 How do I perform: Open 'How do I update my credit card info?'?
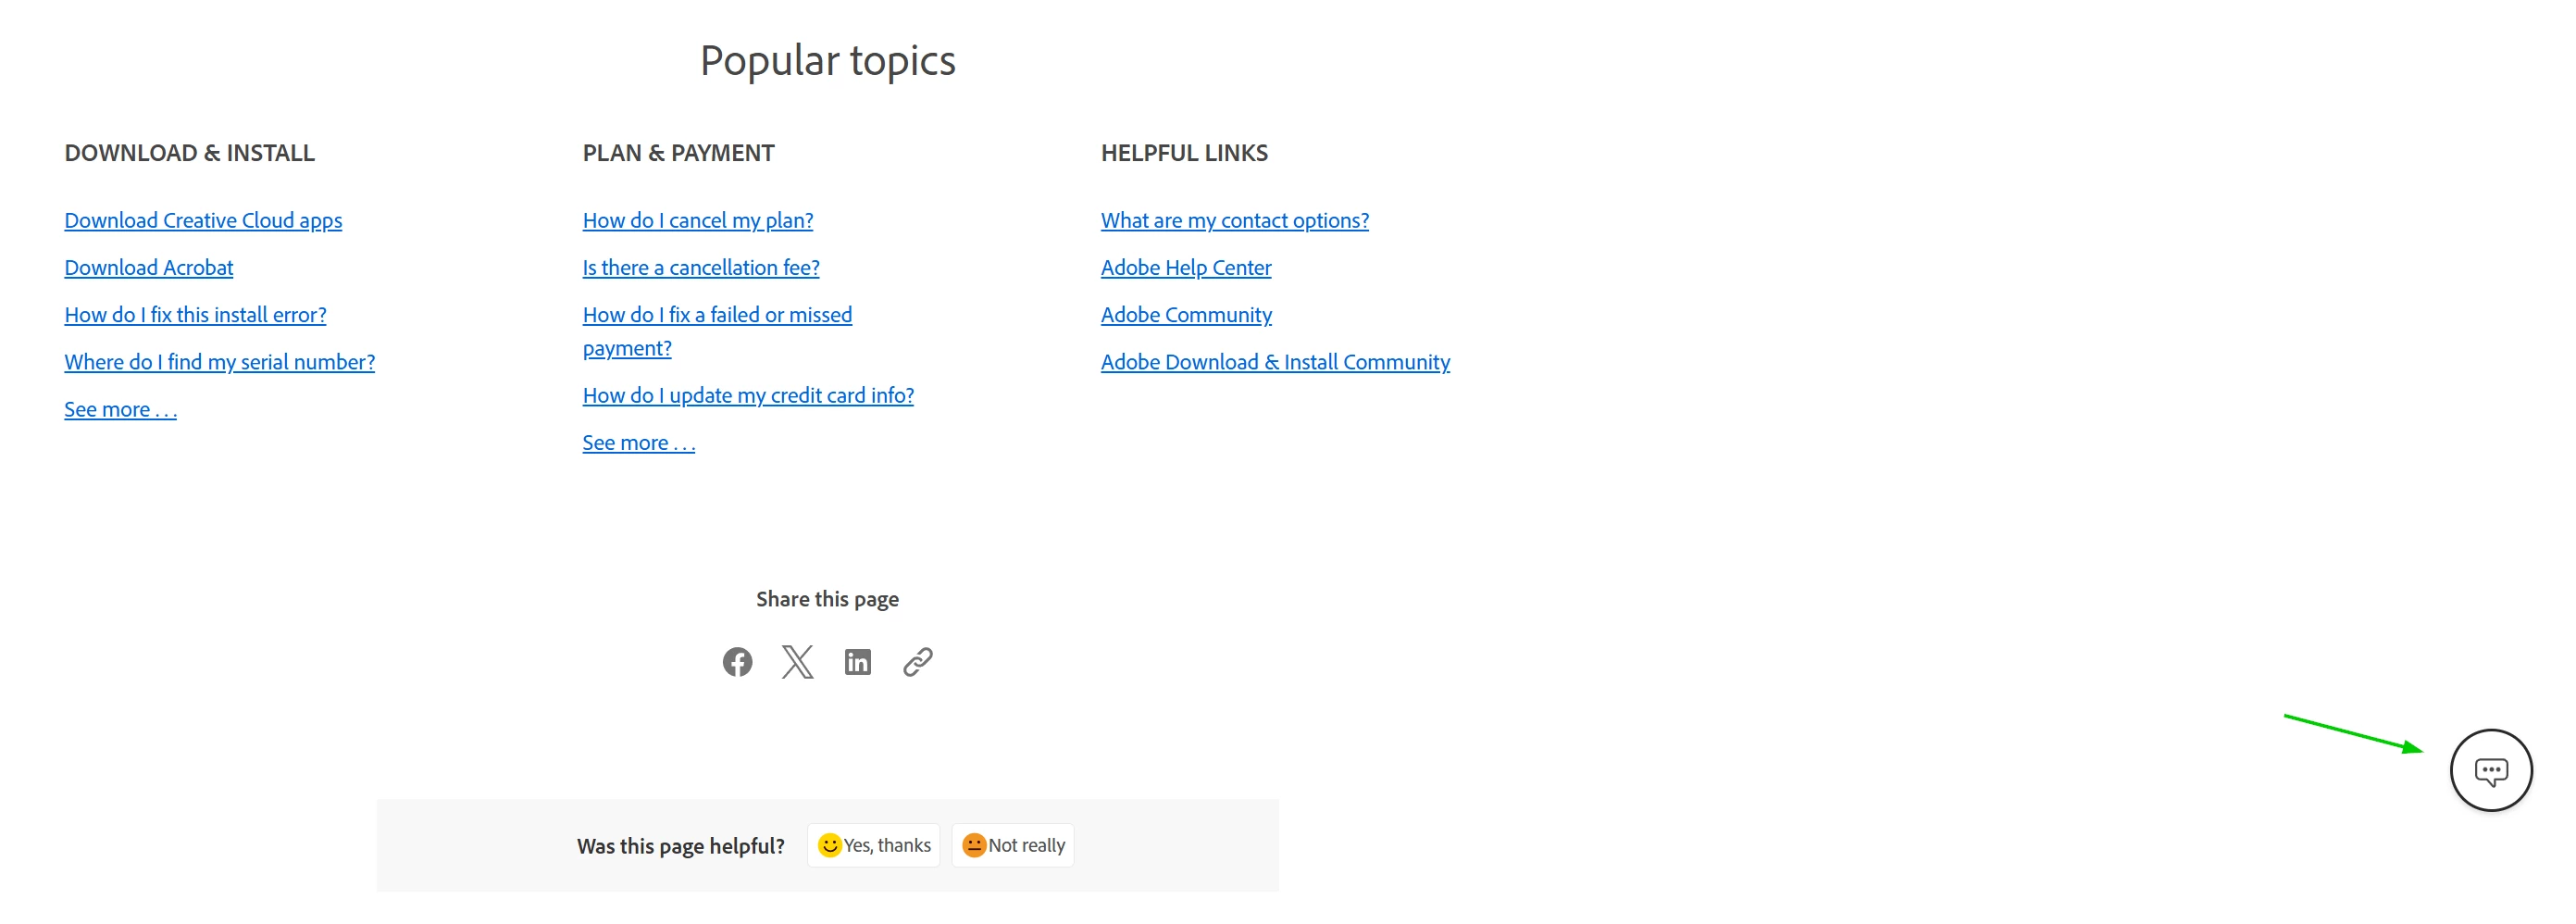coord(748,395)
